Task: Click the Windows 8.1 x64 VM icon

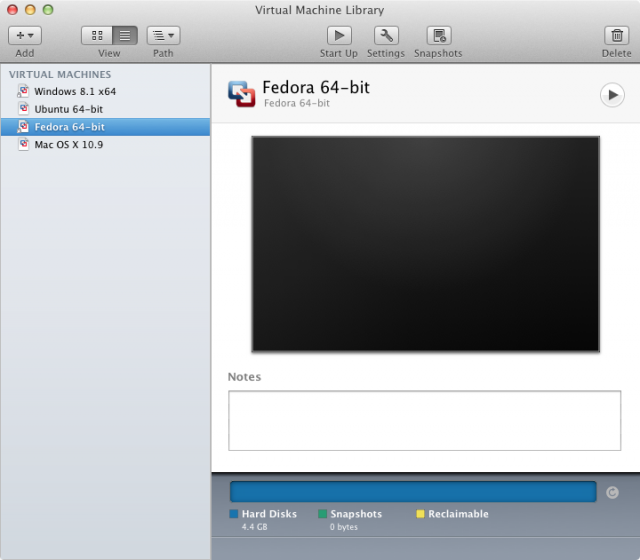Action: [x=23, y=91]
